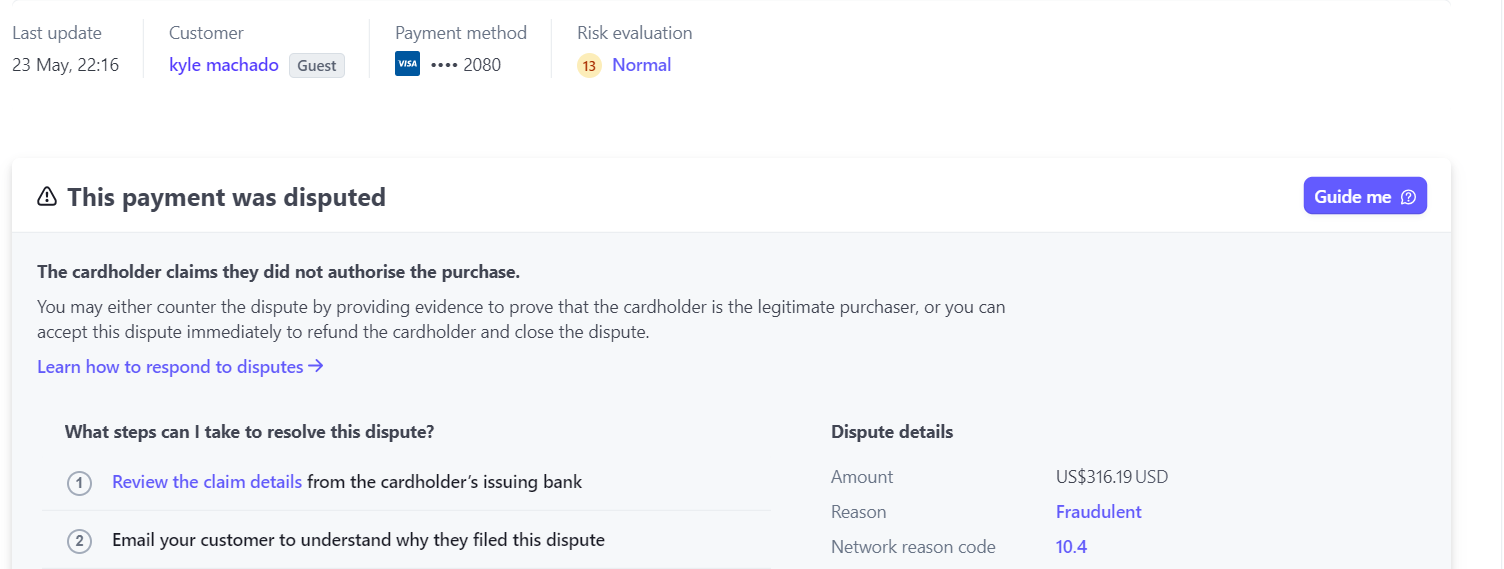This screenshot has width=1504, height=569.
Task: Click the risk score 13 badge
Action: [589, 66]
